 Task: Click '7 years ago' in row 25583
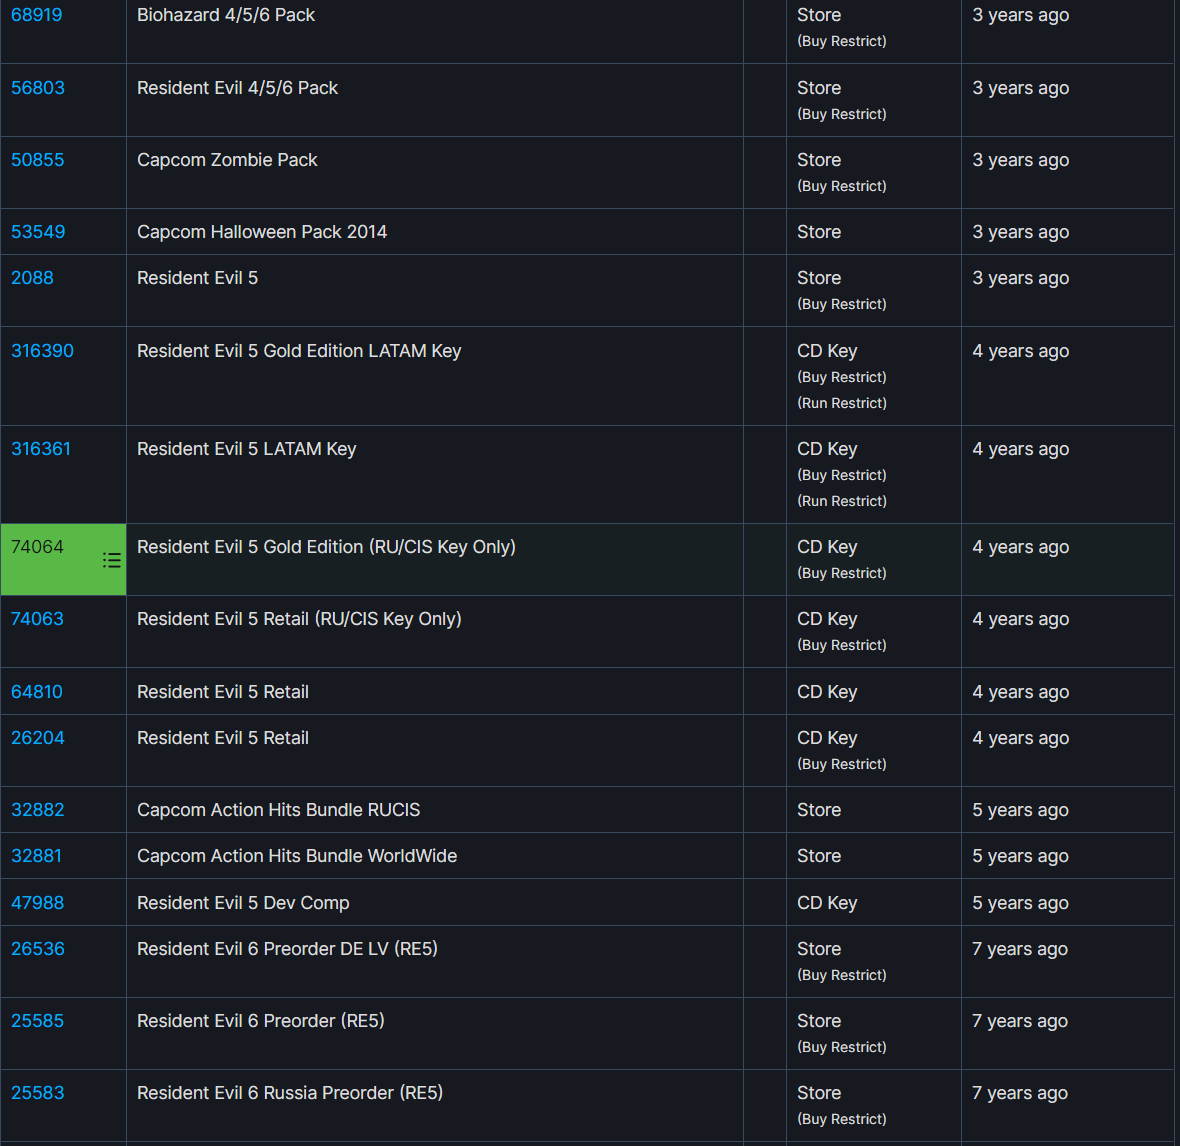[1020, 1093]
